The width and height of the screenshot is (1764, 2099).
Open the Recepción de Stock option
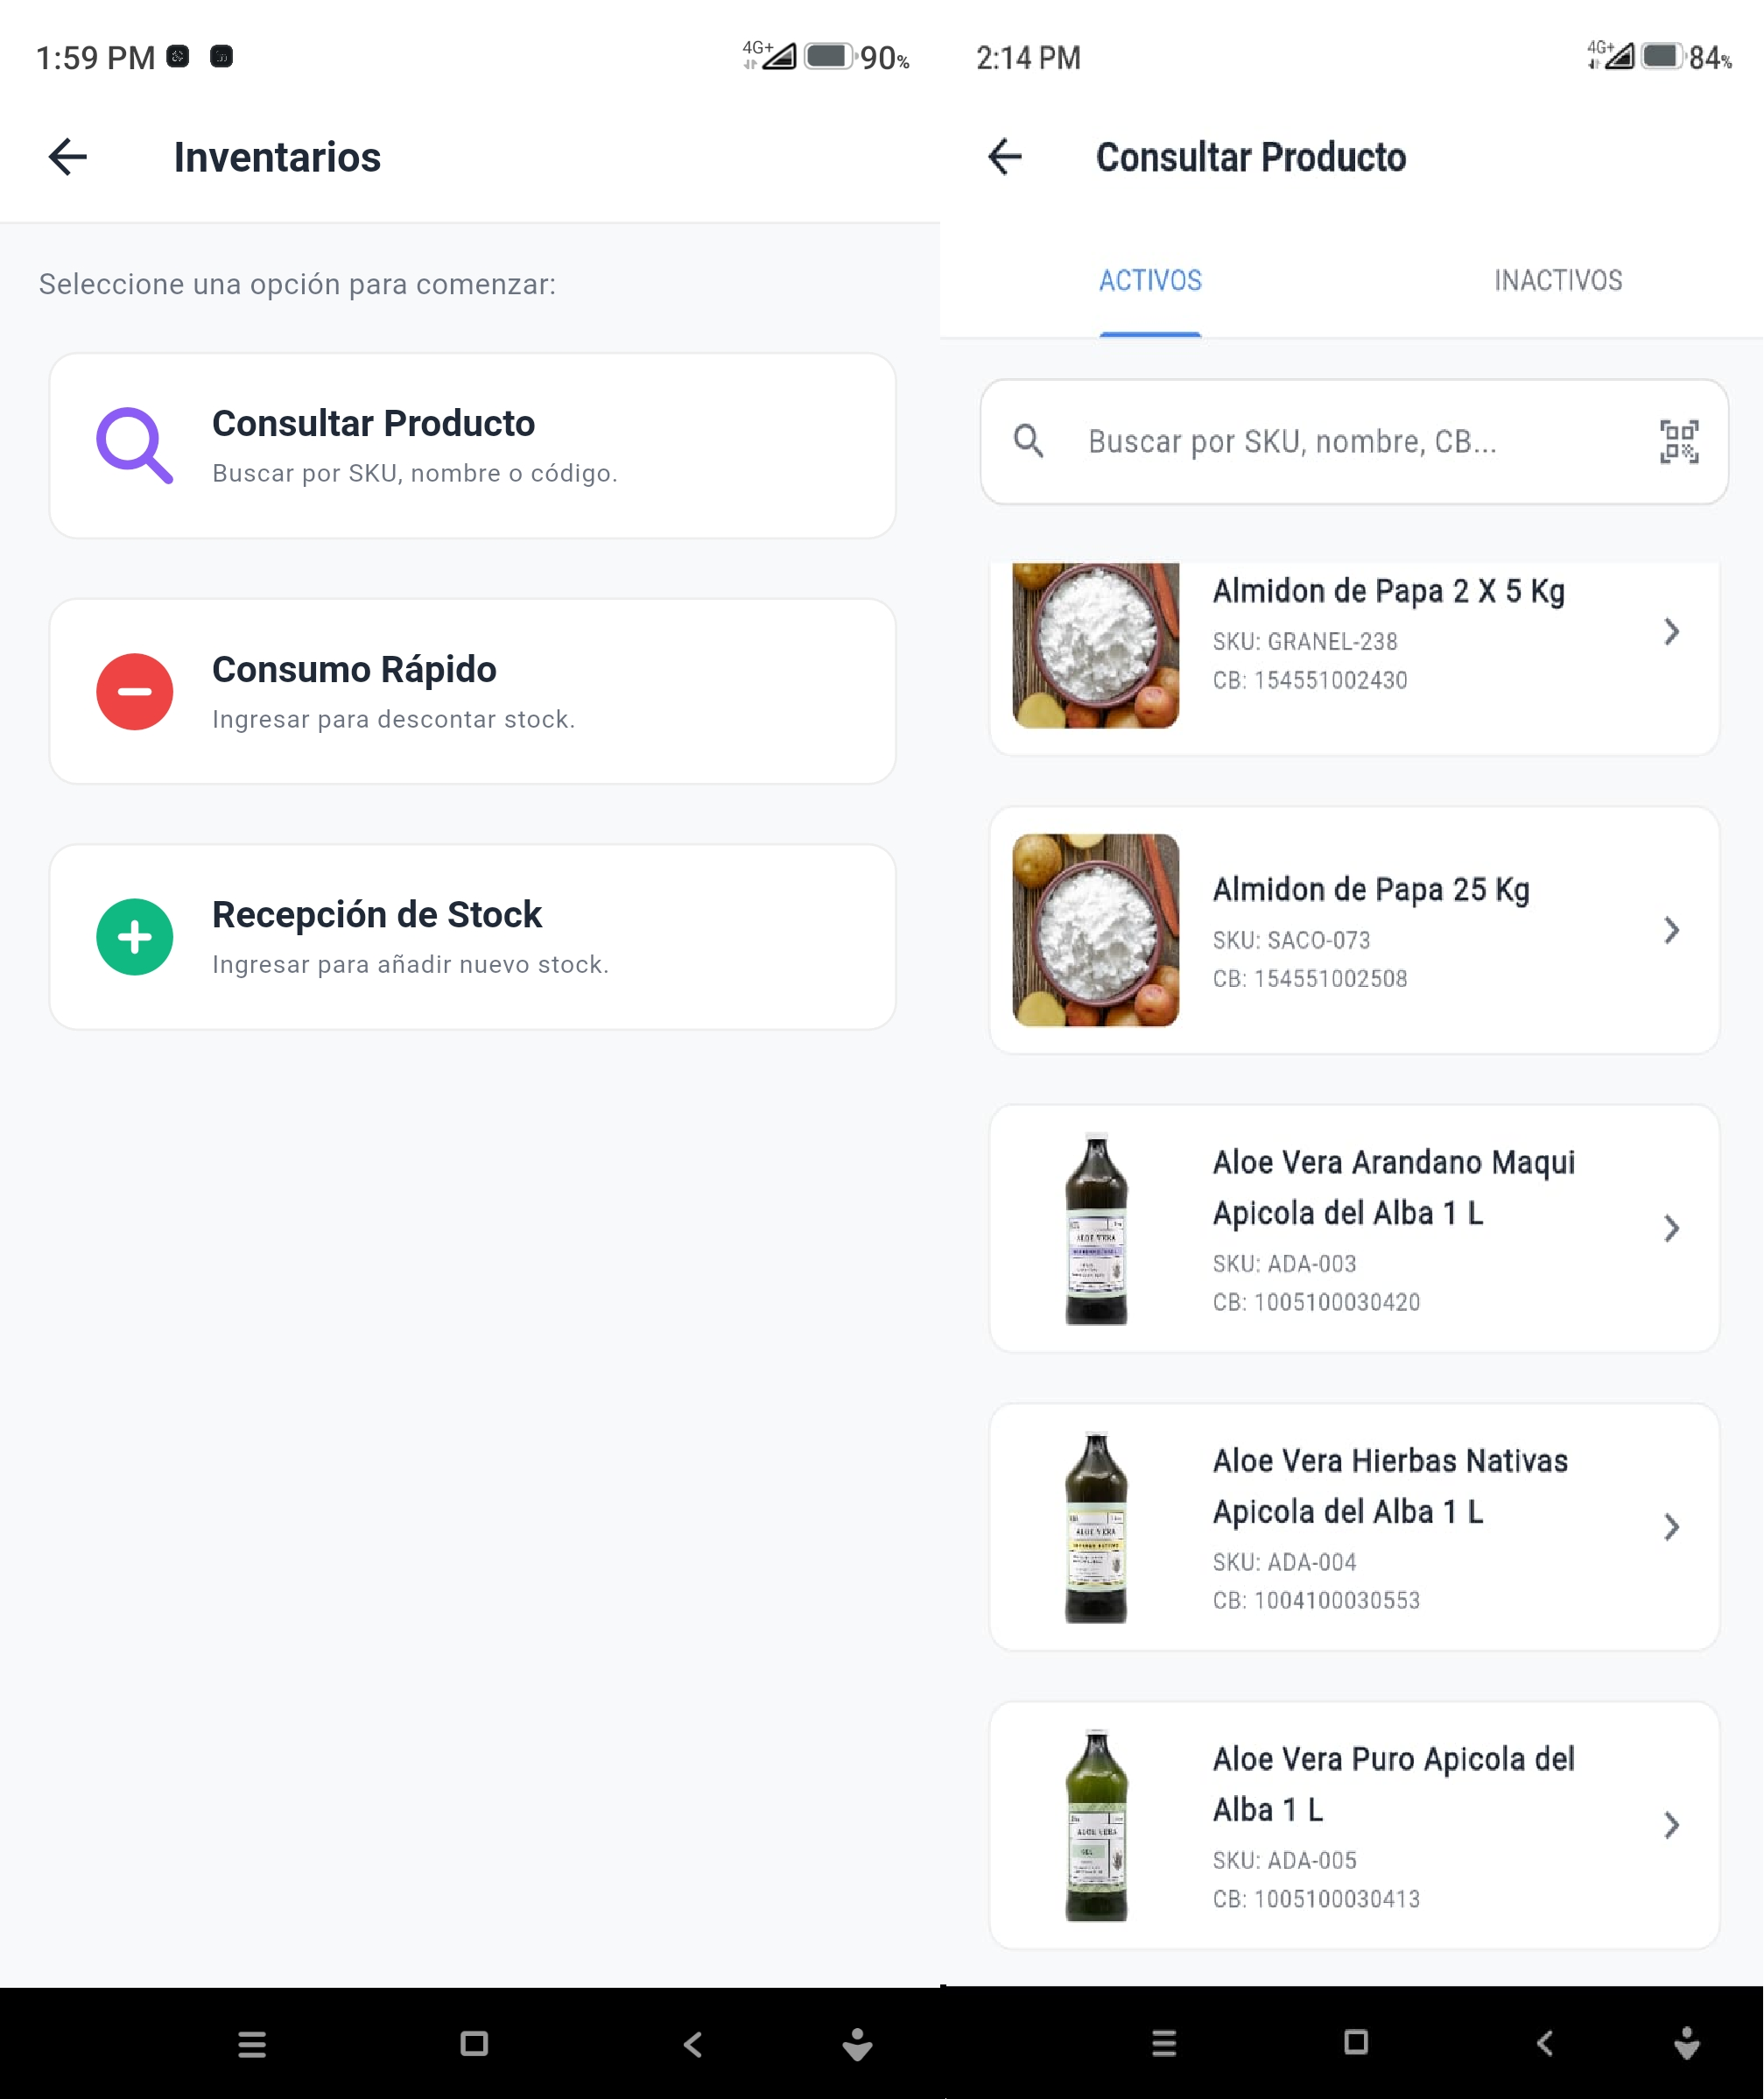[x=472, y=937]
